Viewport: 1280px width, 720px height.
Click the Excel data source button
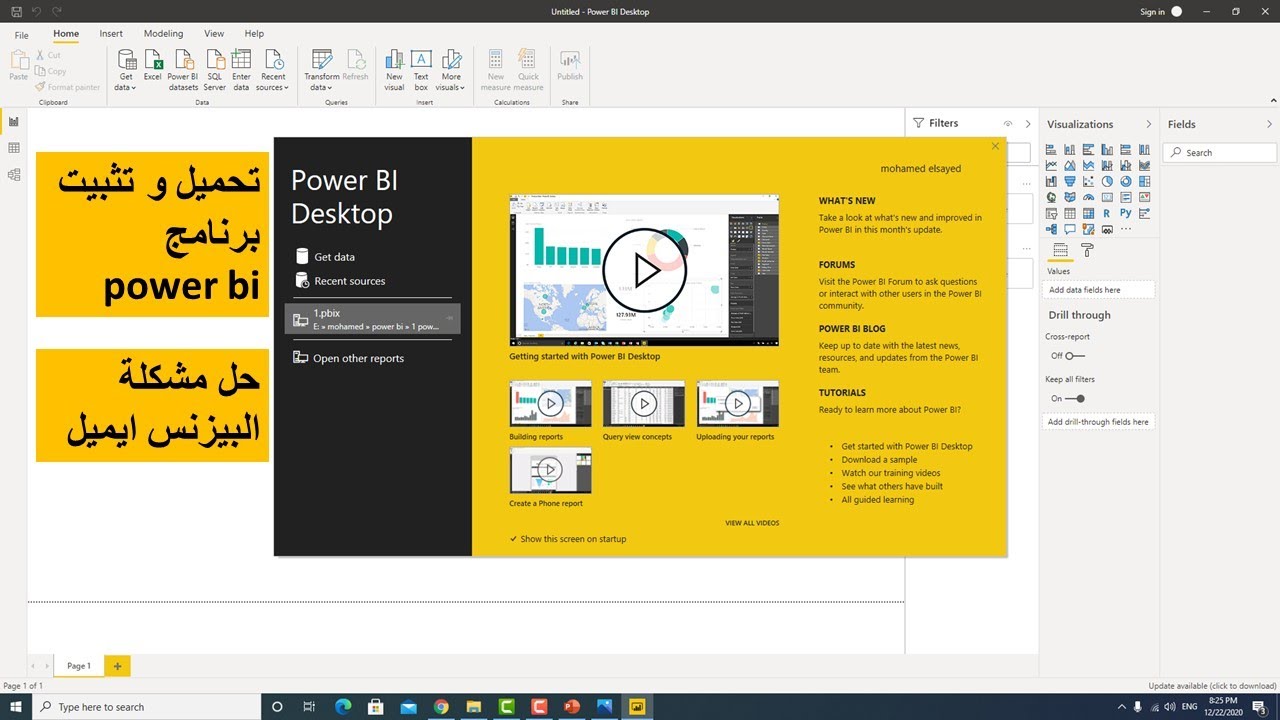tap(152, 66)
